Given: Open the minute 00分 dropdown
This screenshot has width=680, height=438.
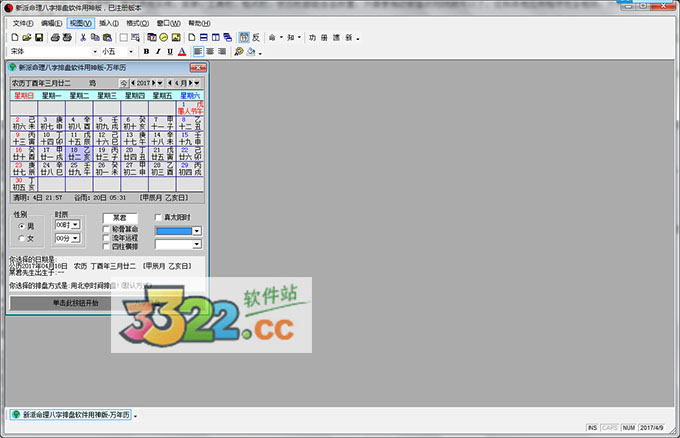Looking at the screenshot, I should tap(75, 238).
